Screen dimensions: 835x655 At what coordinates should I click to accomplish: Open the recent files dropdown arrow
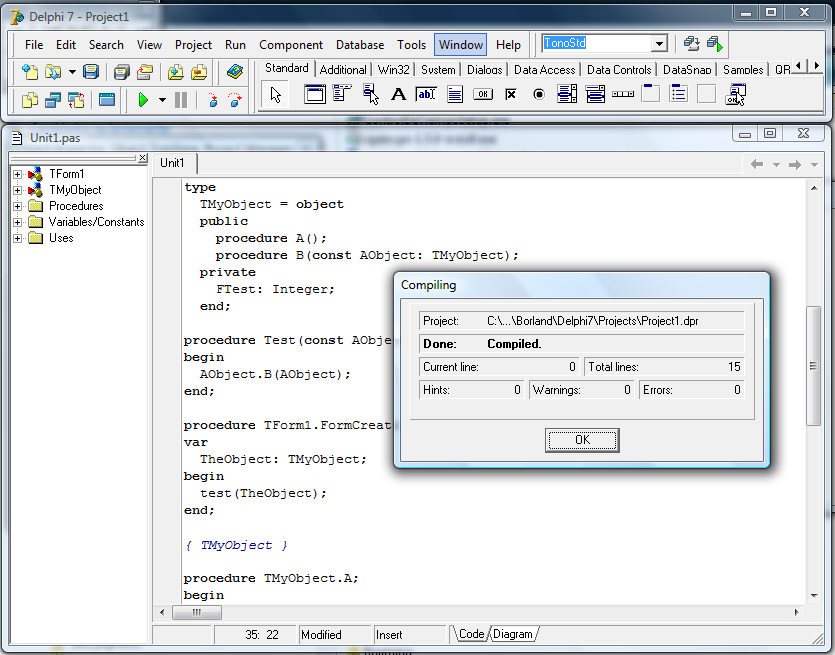pos(72,71)
